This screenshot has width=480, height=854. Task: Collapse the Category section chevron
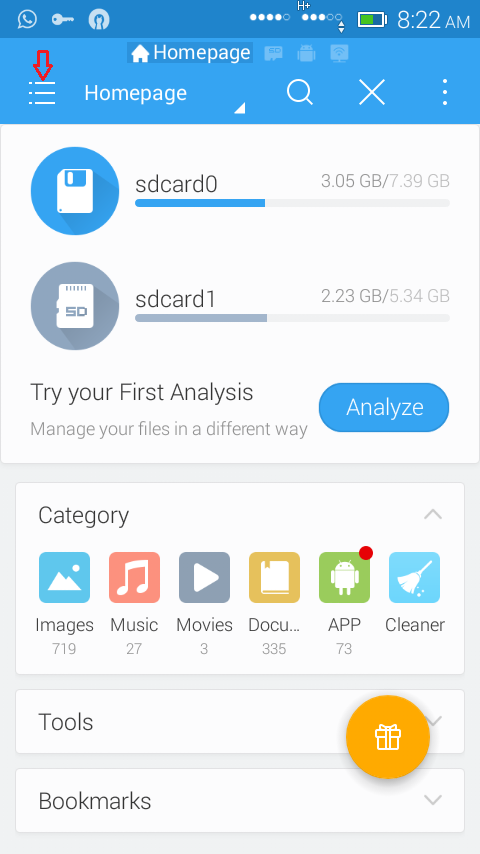[x=433, y=514]
